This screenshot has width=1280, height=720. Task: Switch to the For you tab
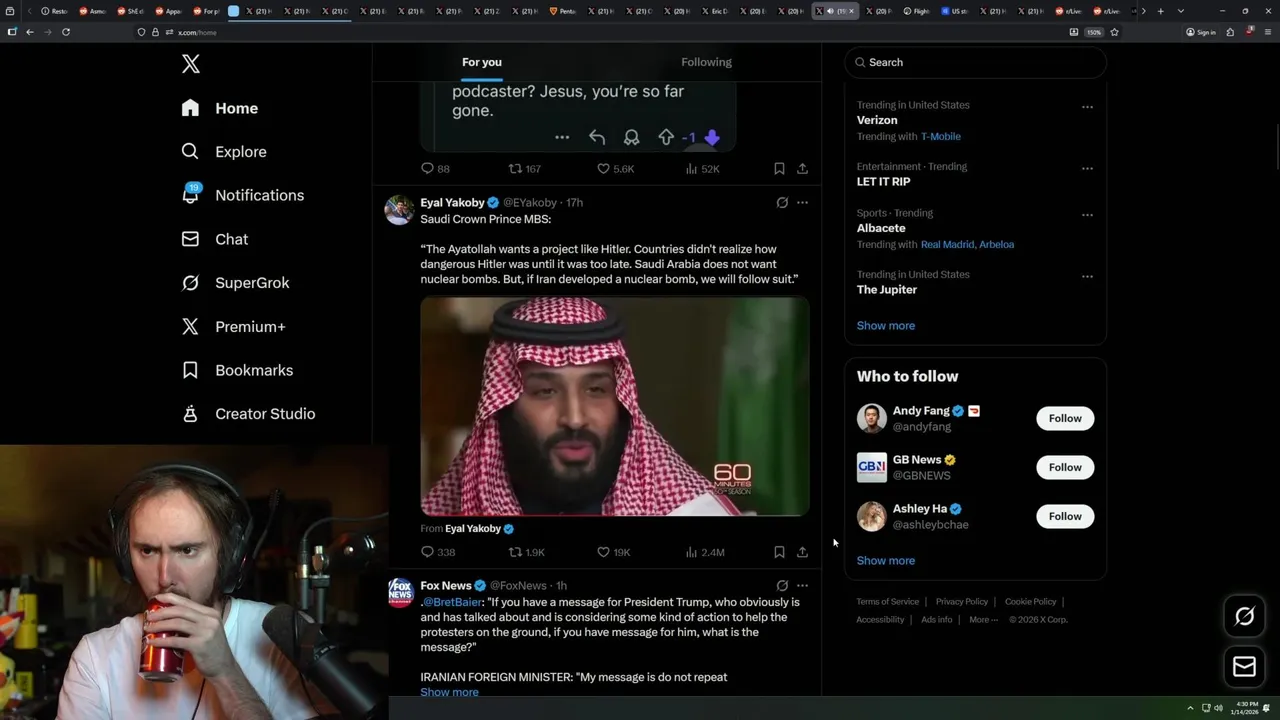(x=482, y=62)
